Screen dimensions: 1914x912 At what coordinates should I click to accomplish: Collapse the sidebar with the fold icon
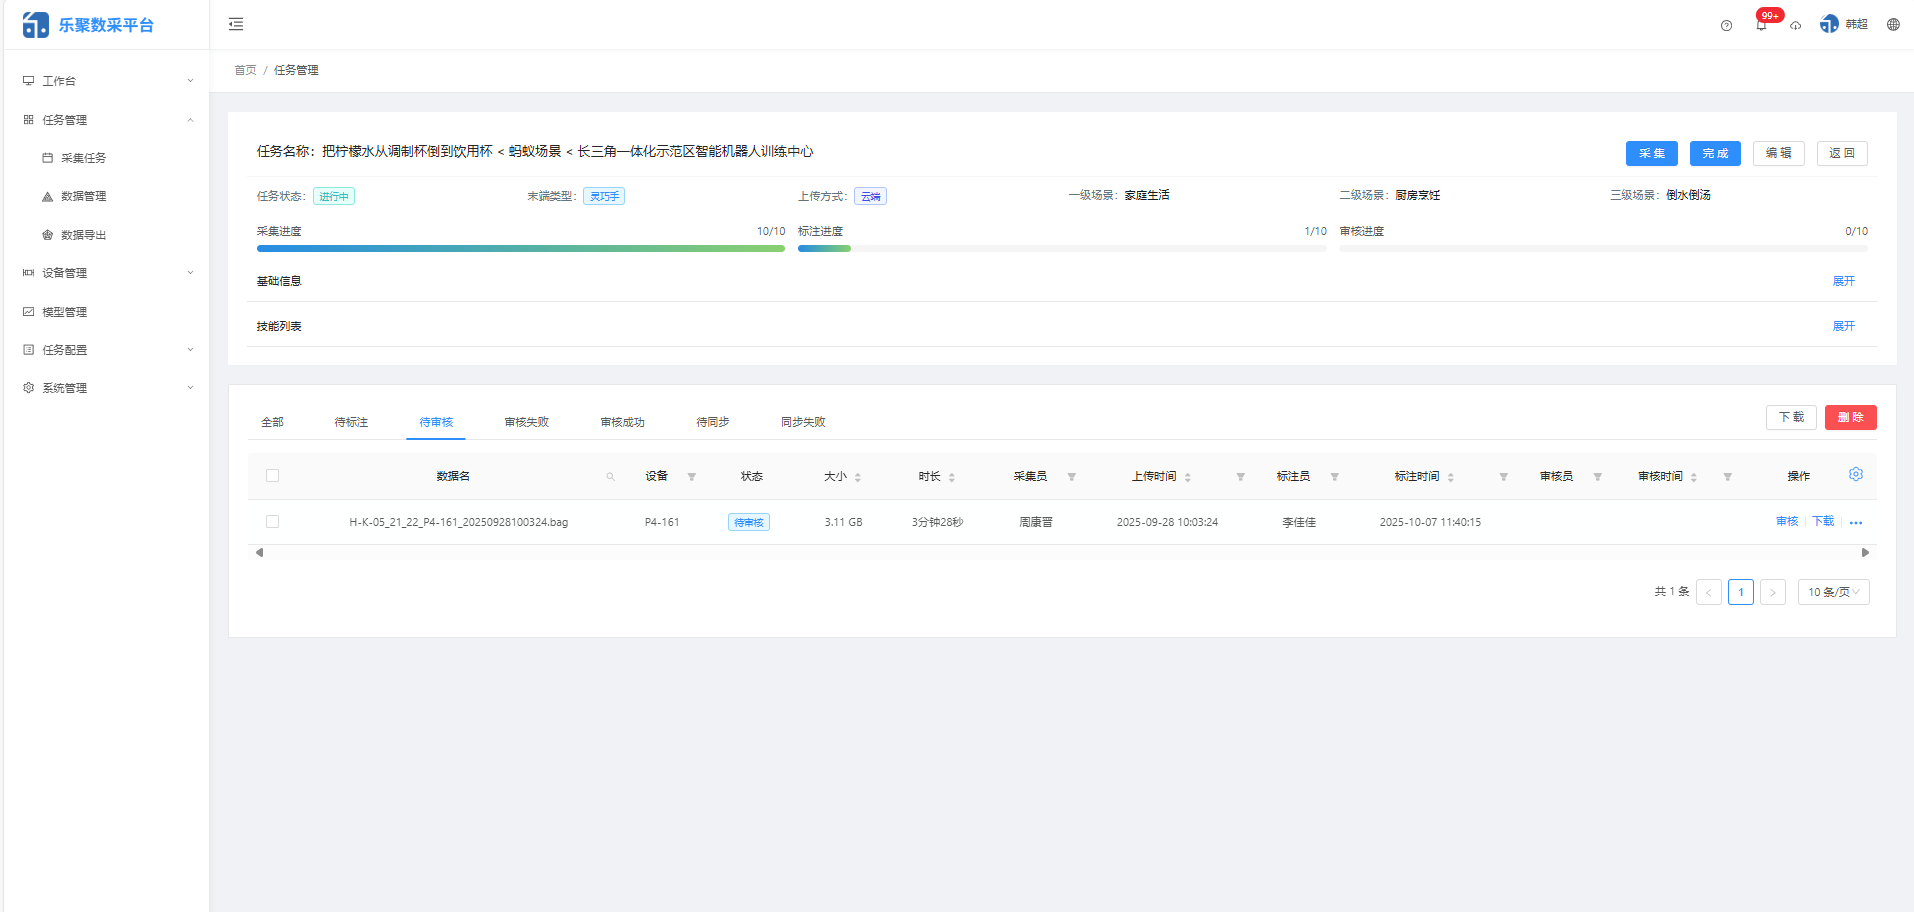pos(236,23)
